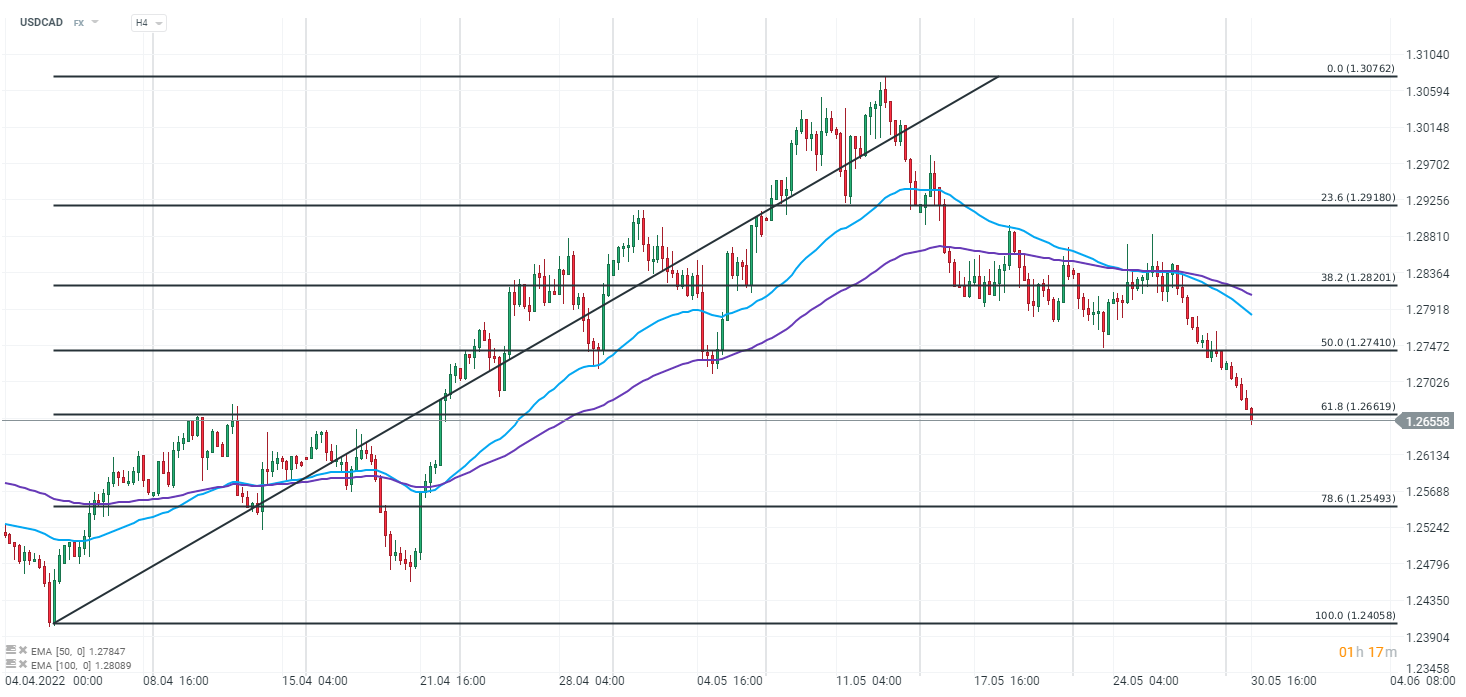This screenshot has height=697, width=1466.
Task: Select the 78.6 Fibonacci retracement label
Action: [1358, 499]
